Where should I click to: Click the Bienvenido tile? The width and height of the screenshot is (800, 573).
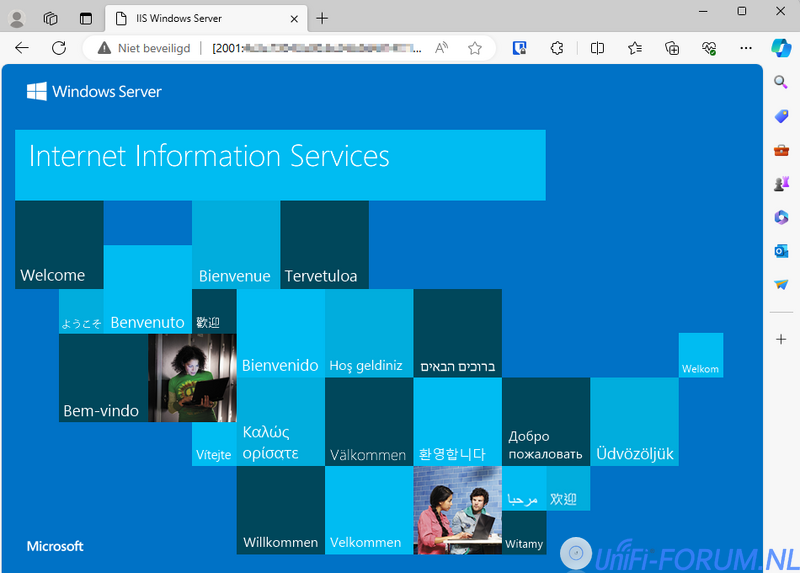click(280, 333)
